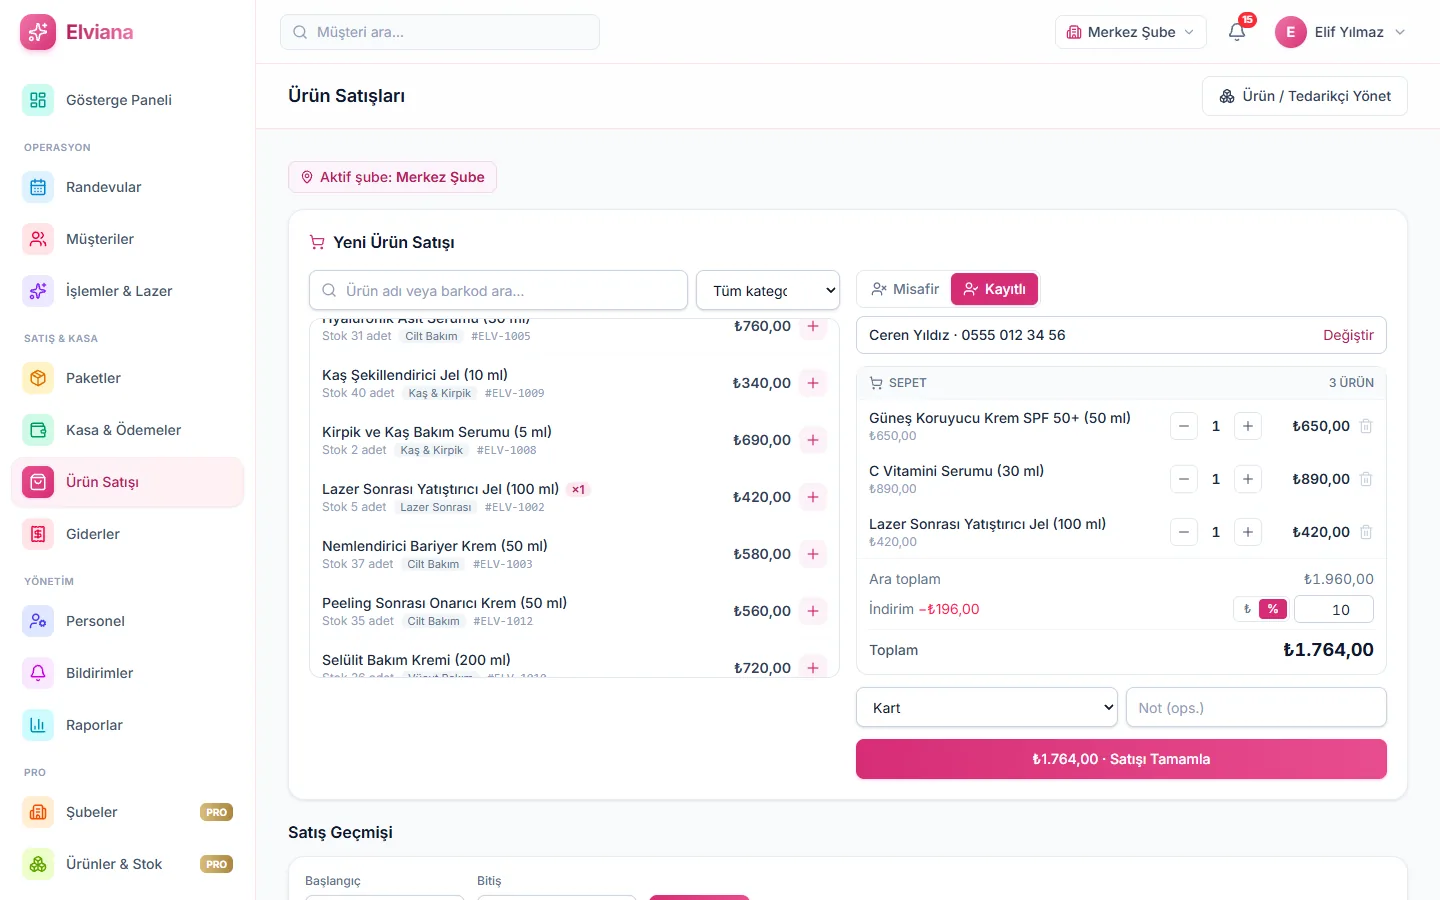Open Giderler page

coord(127,534)
